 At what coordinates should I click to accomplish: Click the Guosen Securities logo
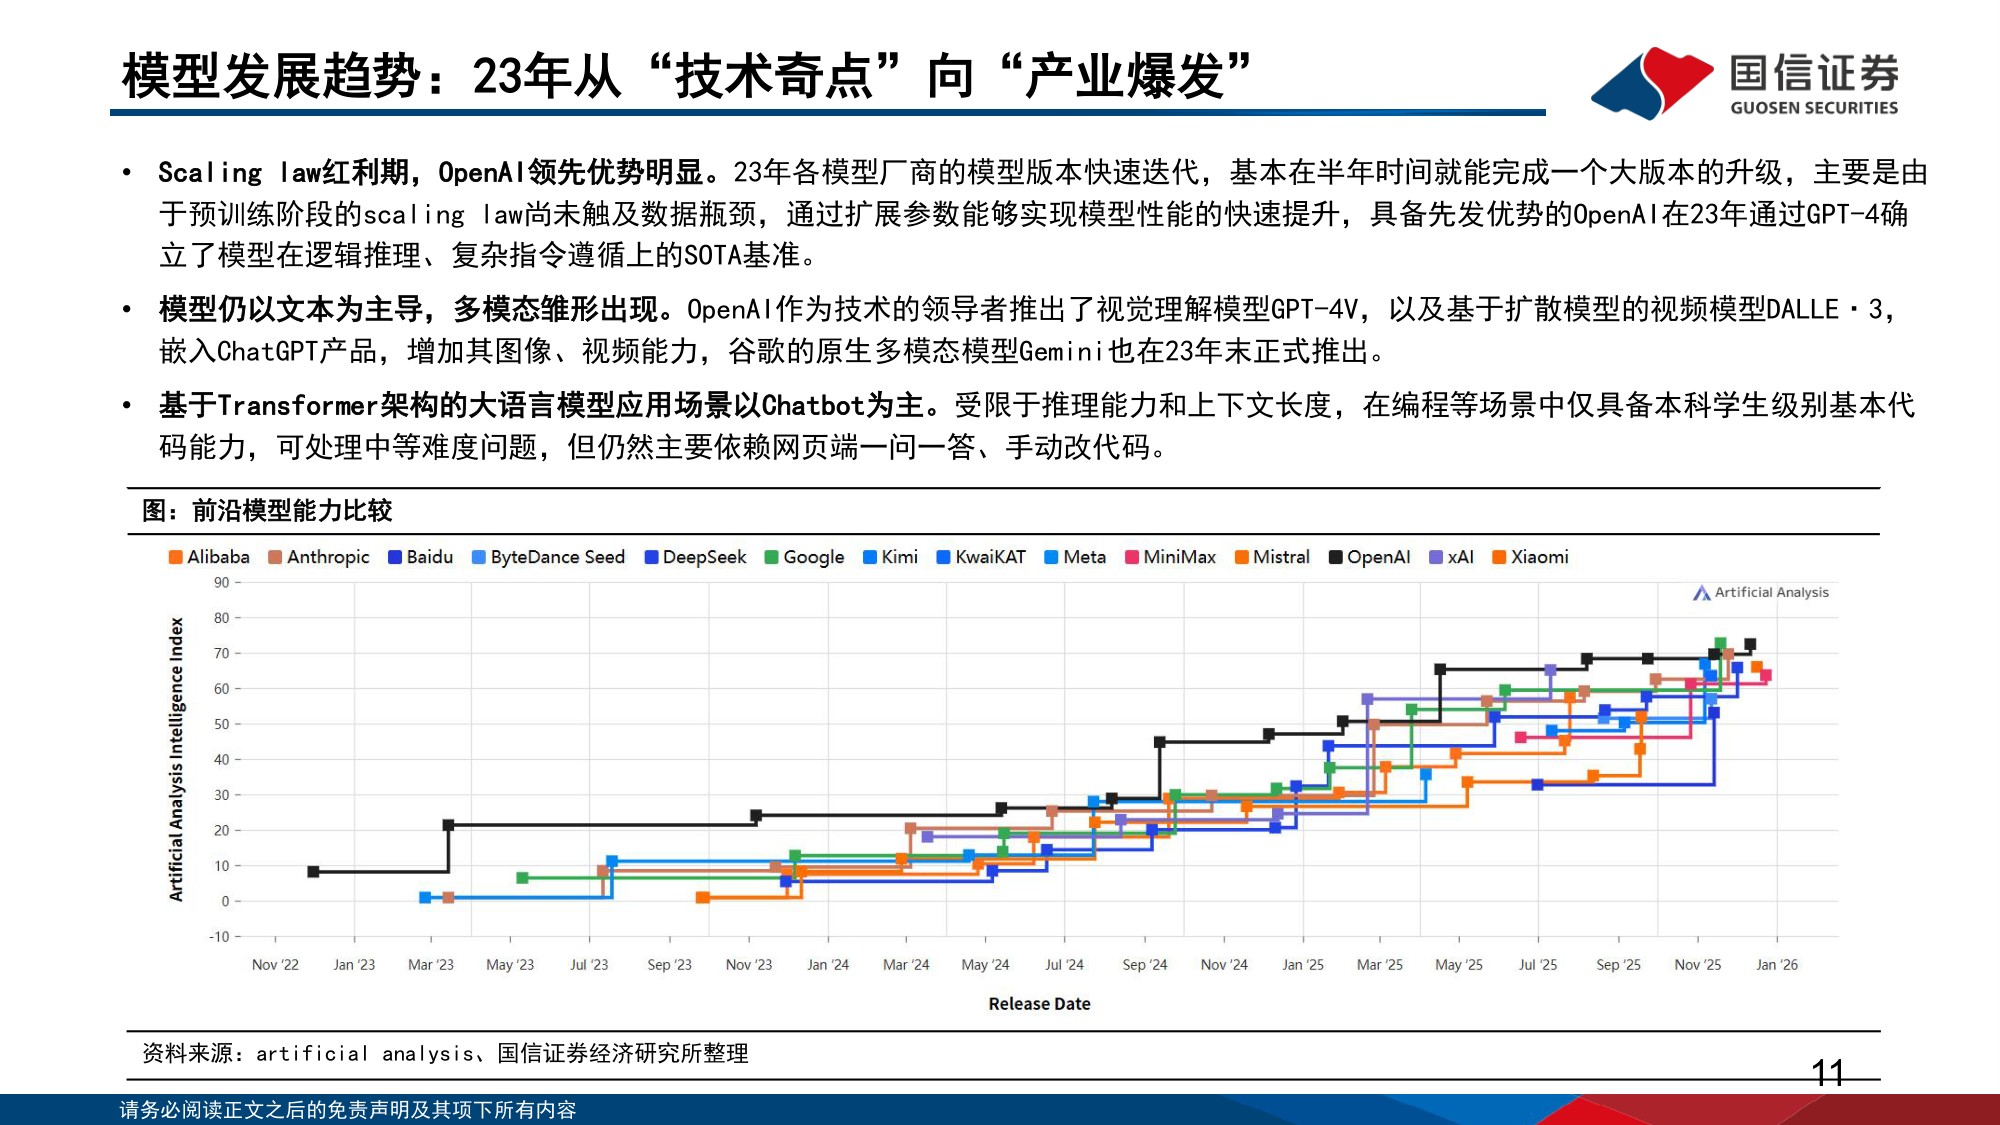tap(1745, 83)
